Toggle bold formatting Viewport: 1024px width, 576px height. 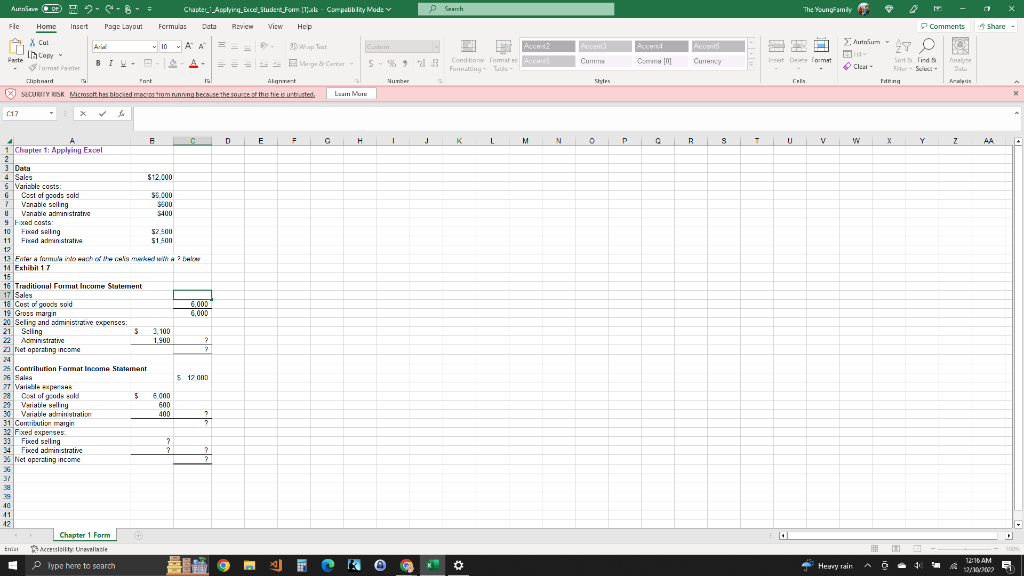tap(97, 62)
